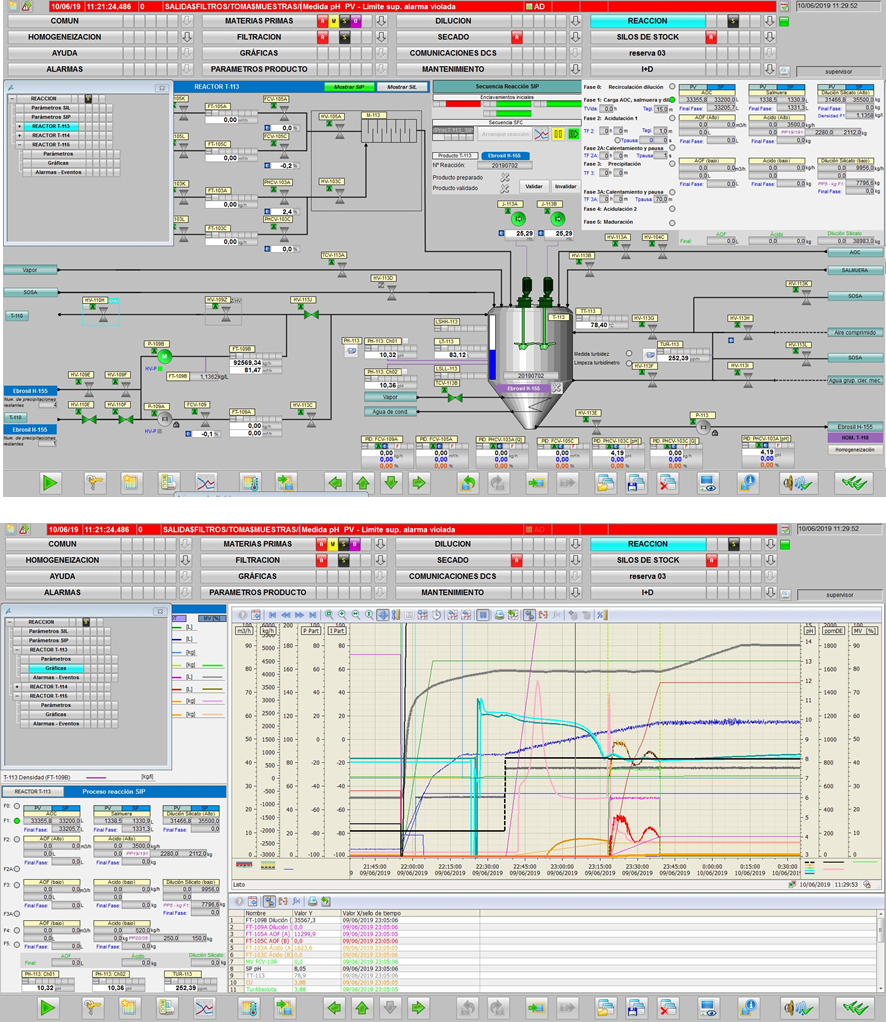Click zoom out magnifier in trend chart toolbar
The height and width of the screenshot is (1022, 886).
click(356, 615)
